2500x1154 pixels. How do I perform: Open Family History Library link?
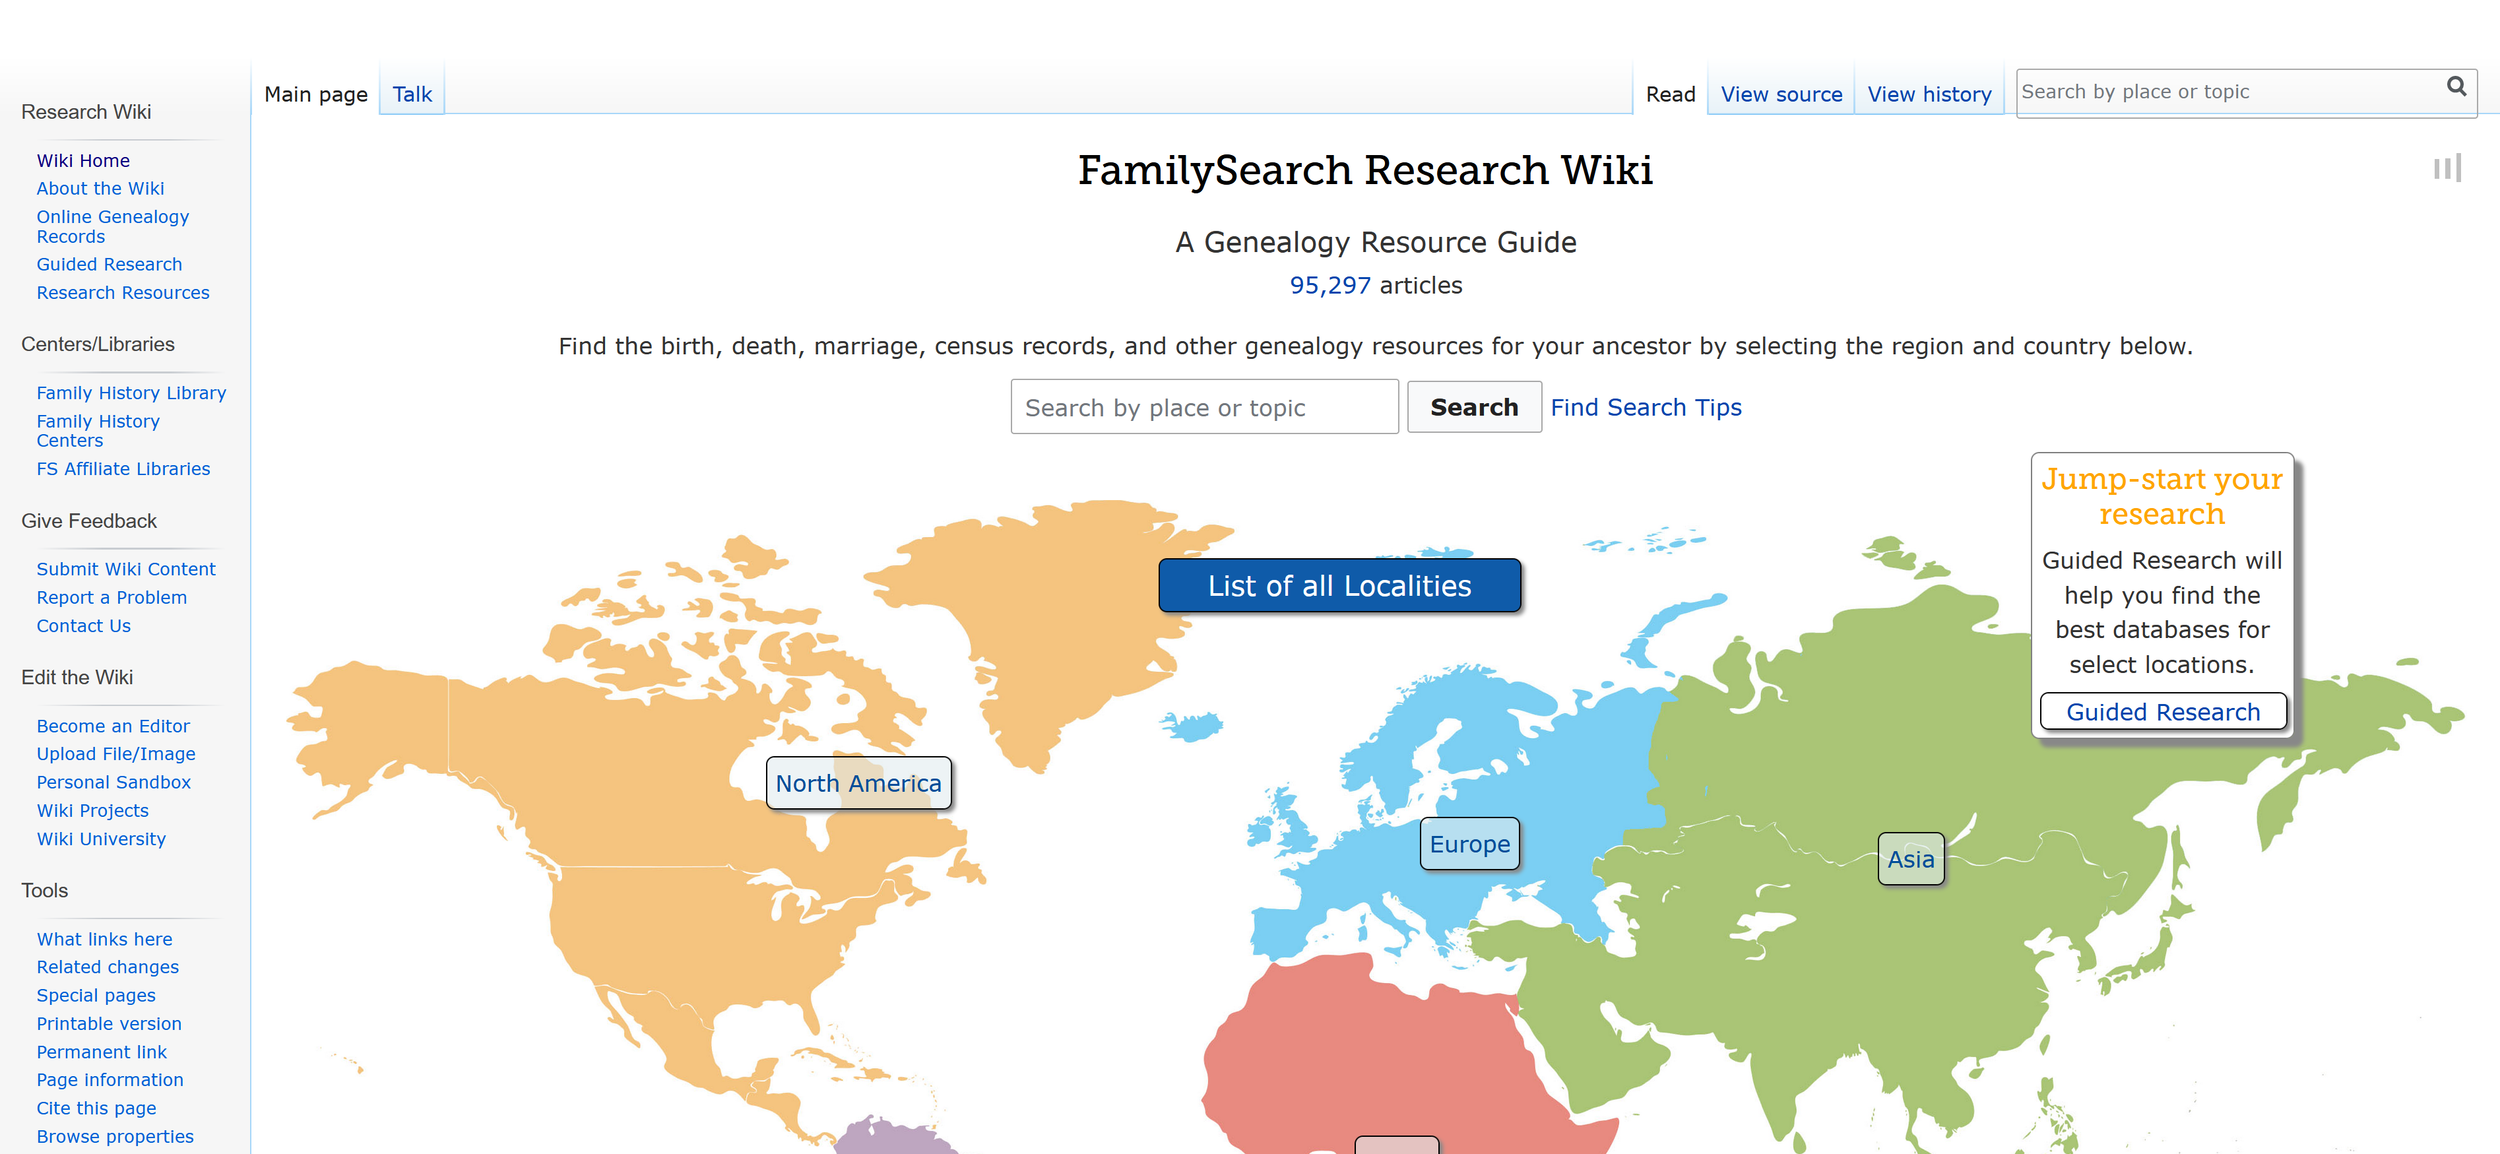point(131,393)
